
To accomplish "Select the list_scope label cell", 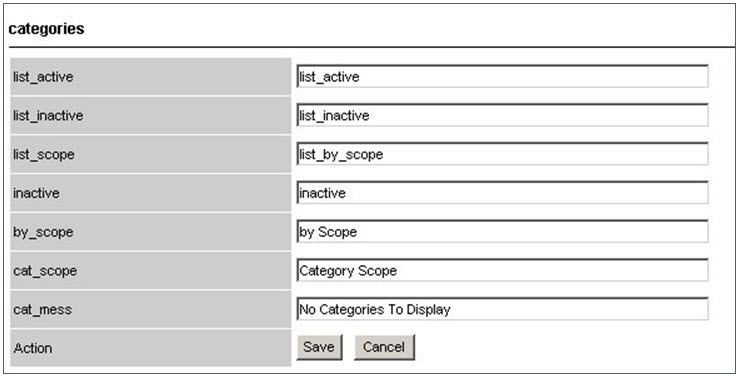I will pyautogui.click(x=151, y=154).
